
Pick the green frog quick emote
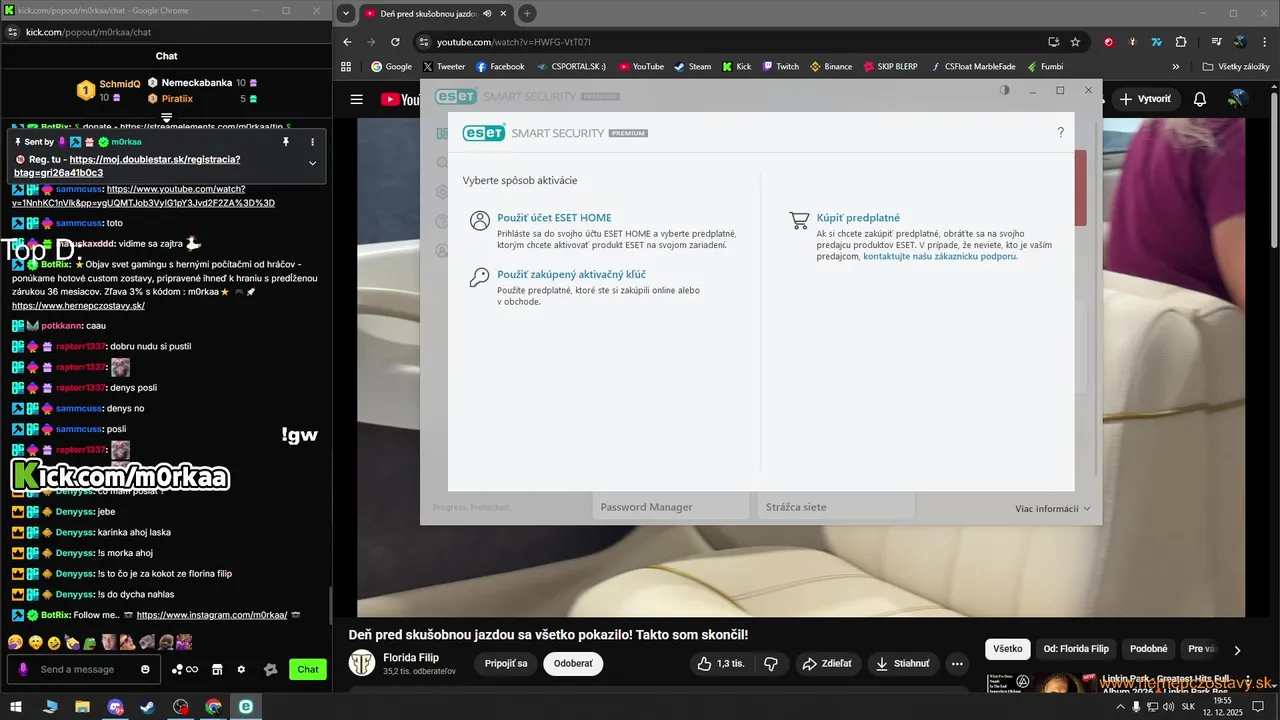click(89, 641)
